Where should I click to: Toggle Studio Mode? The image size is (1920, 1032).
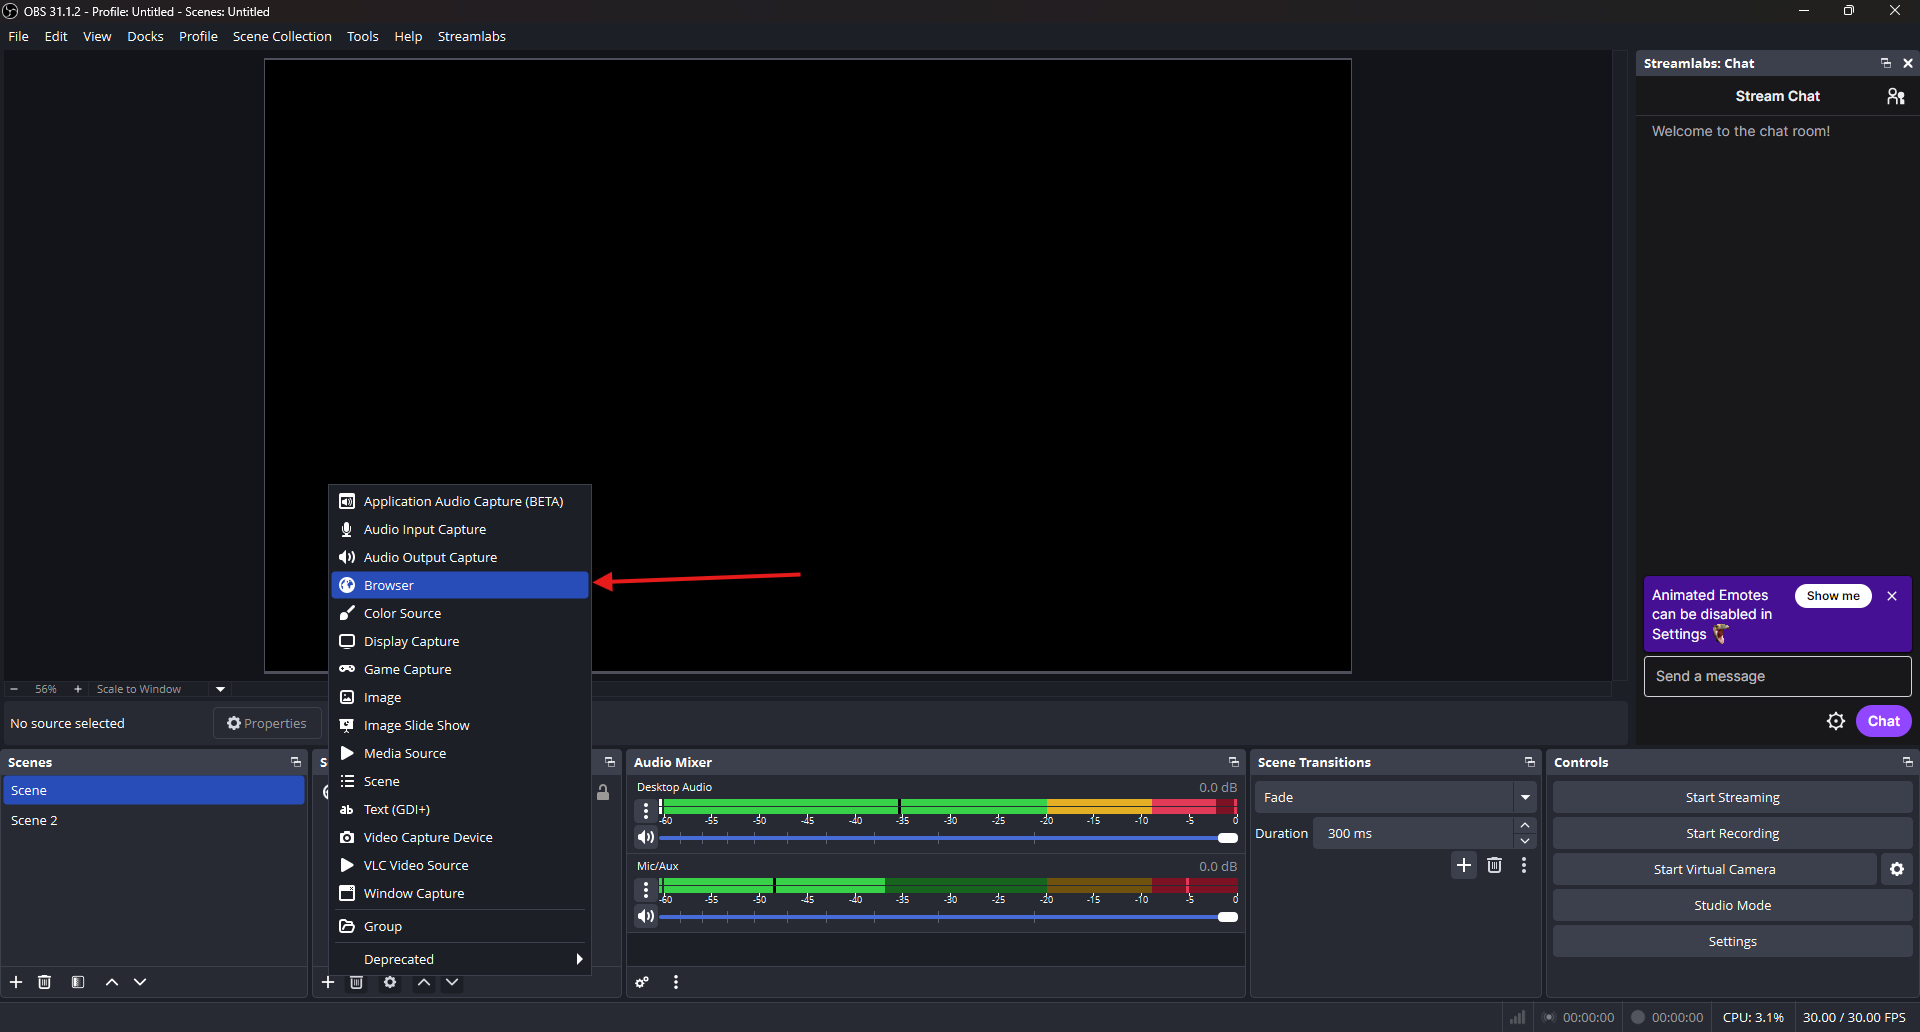[x=1732, y=905]
